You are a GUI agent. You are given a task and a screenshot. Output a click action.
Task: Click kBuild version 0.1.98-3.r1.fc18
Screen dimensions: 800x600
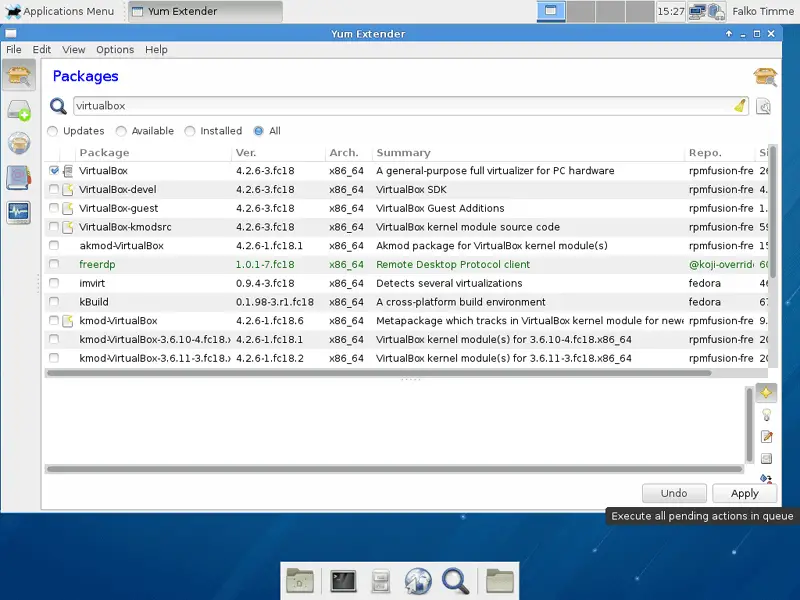tap(274, 302)
